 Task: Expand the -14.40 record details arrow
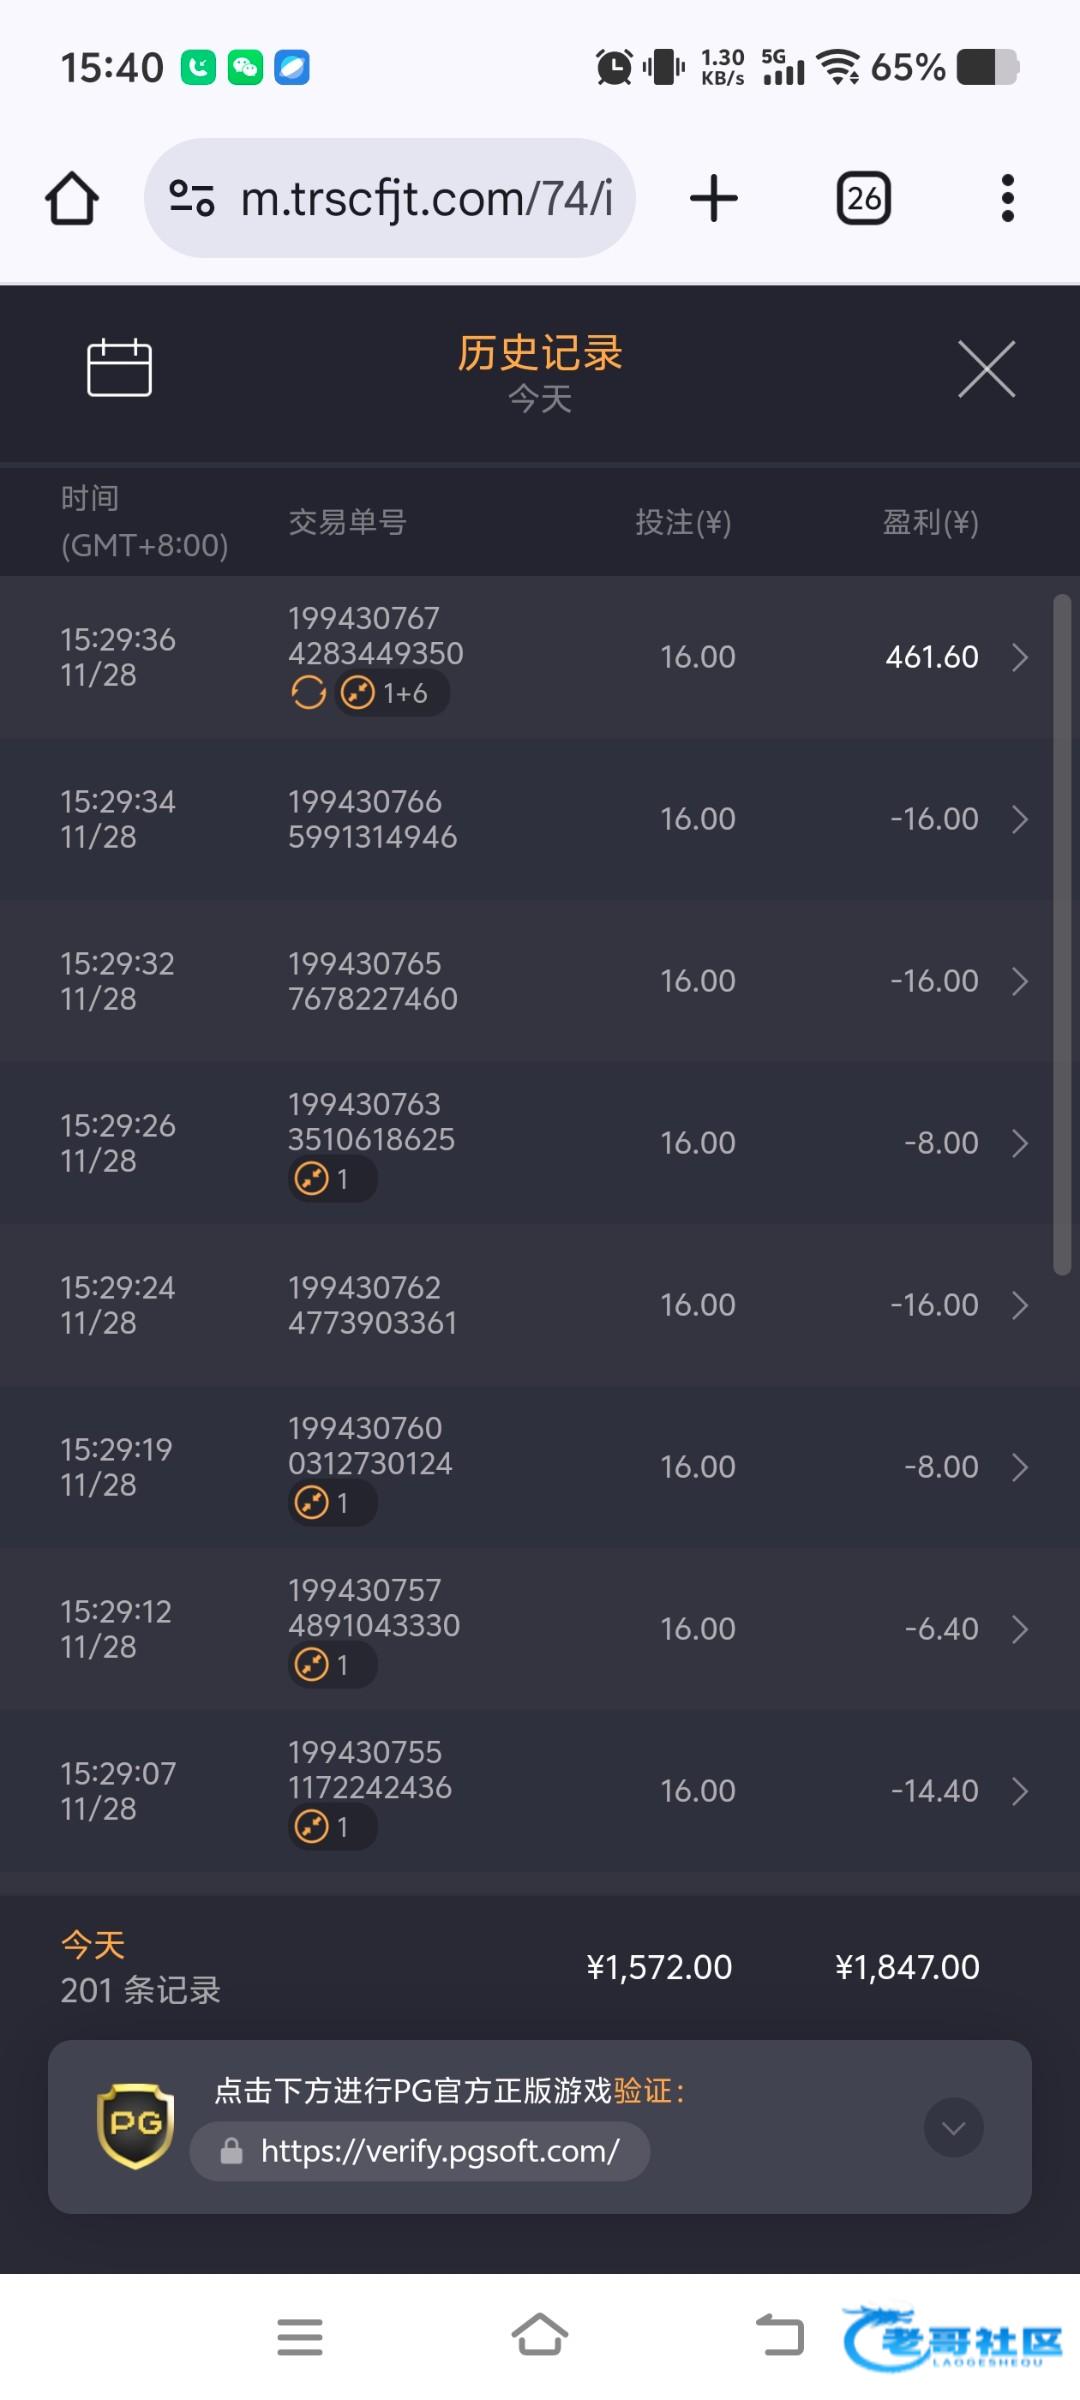1020,1791
